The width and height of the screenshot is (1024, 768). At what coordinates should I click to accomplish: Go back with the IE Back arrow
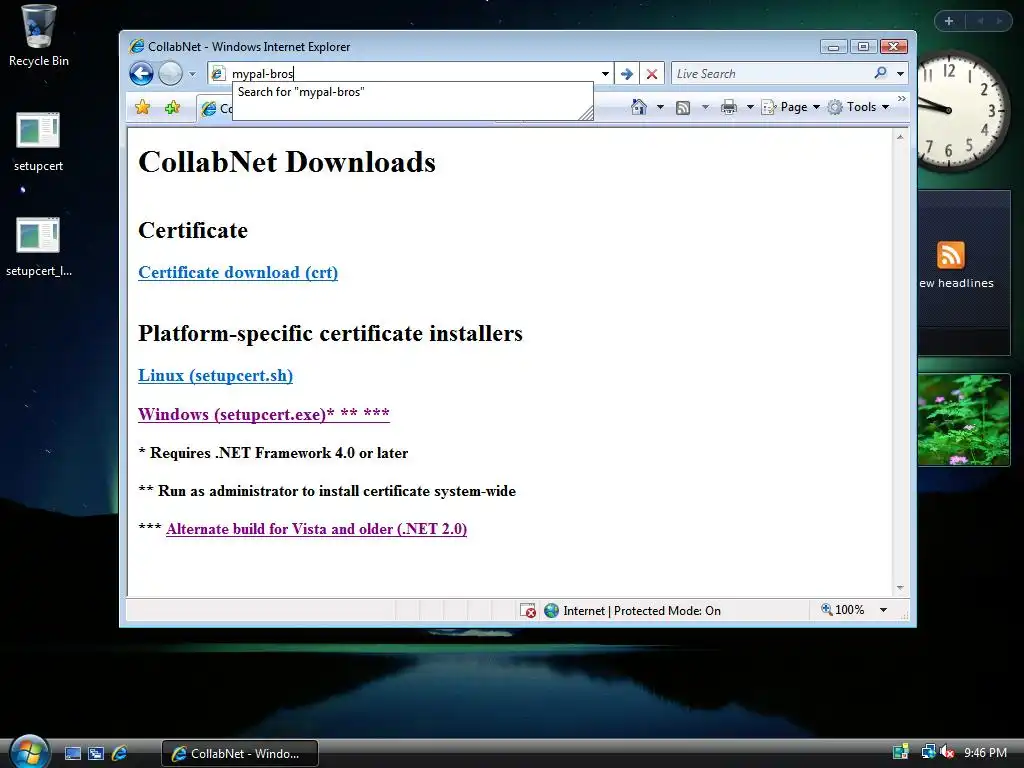coord(141,73)
